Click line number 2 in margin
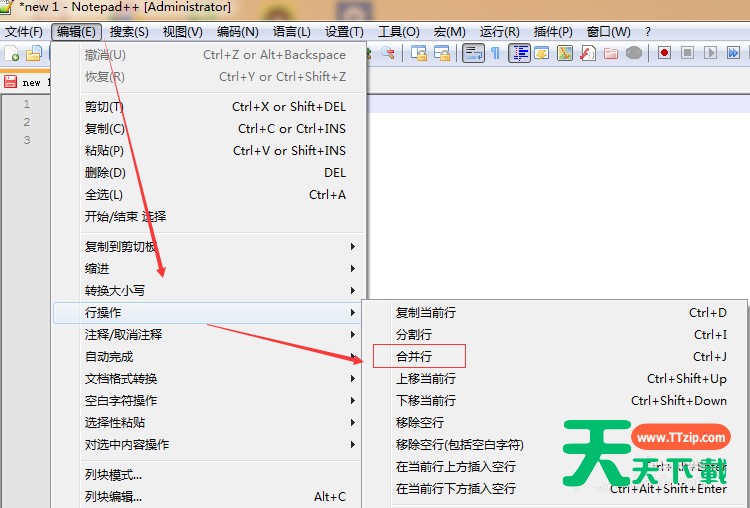 tap(27, 122)
